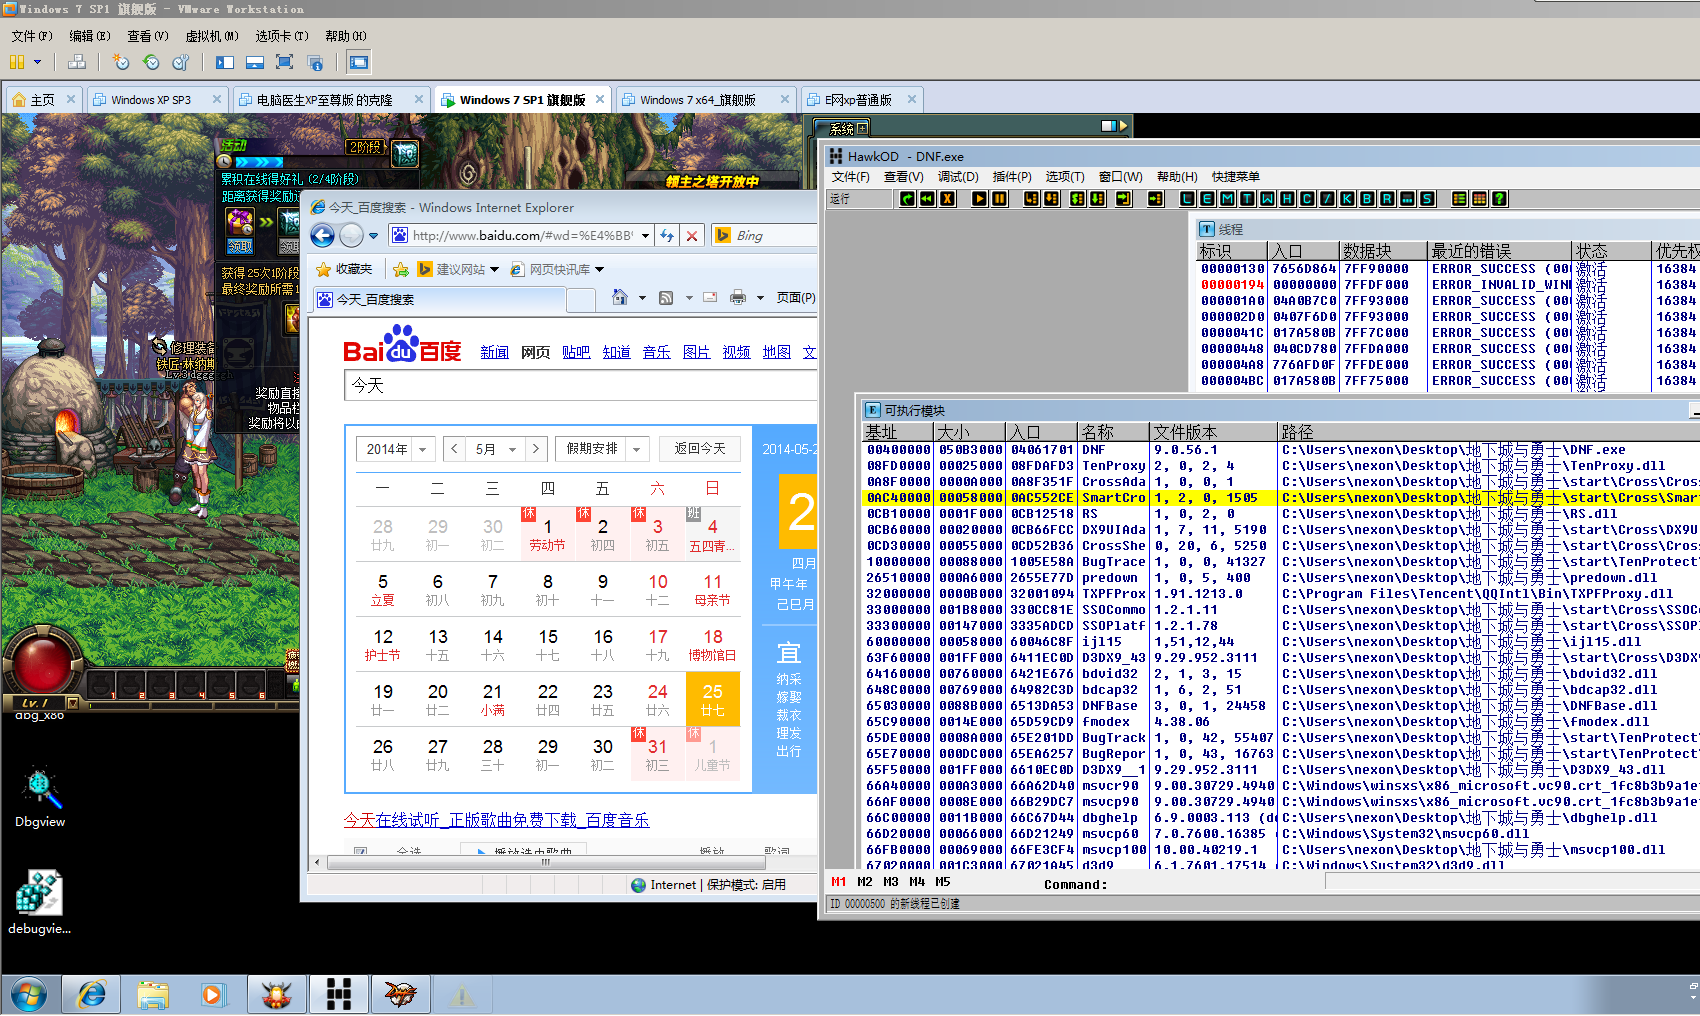Viewport: 1700px width, 1016px height.
Task: Open the IE recent pages dropdown arrow
Action: (373, 236)
